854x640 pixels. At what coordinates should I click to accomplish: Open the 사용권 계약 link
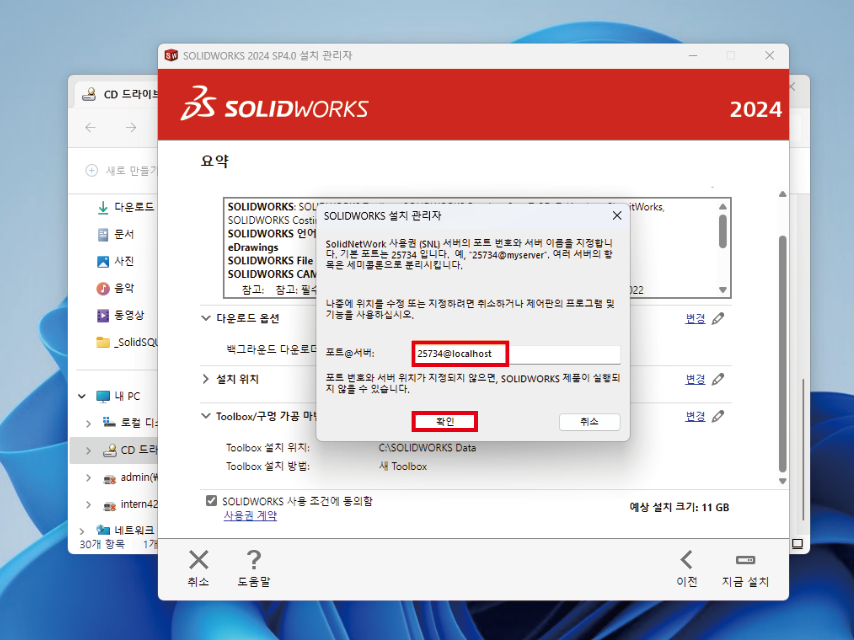point(250,515)
